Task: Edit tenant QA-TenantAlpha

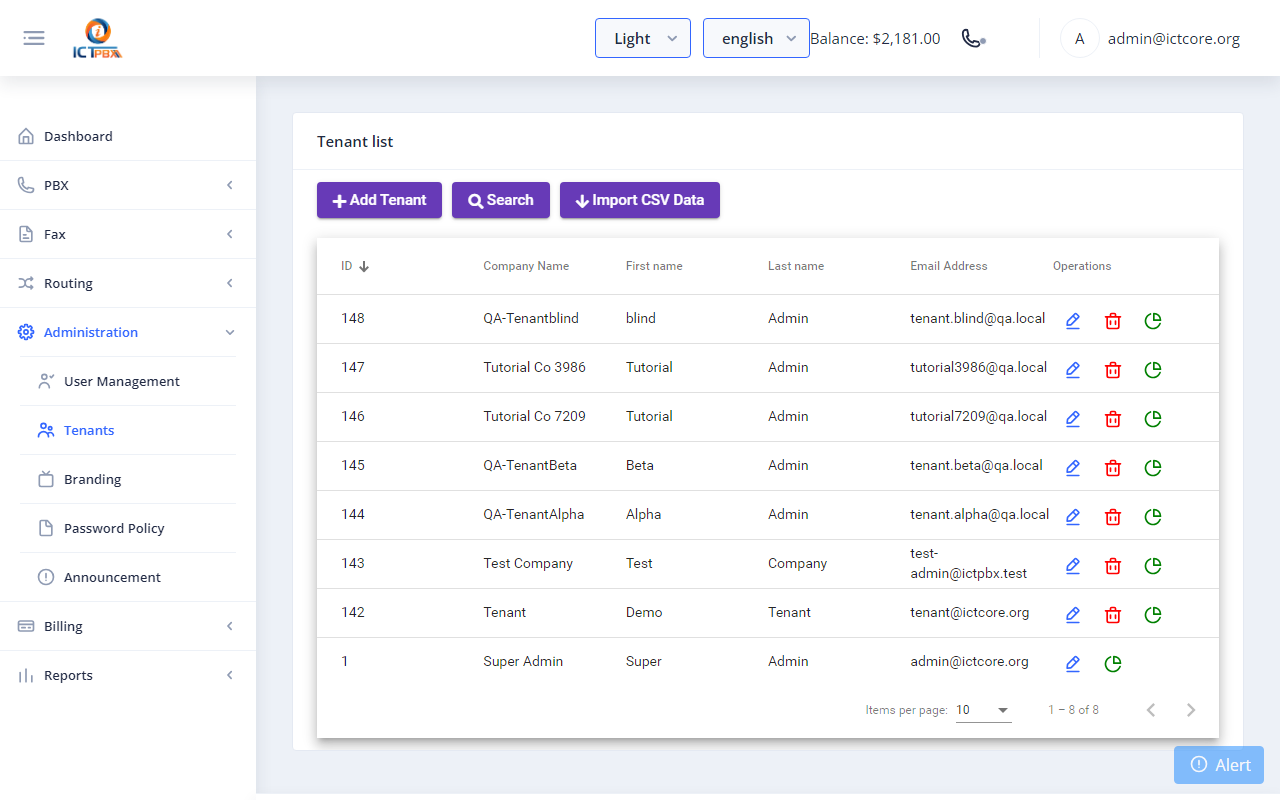Action: [1073, 516]
